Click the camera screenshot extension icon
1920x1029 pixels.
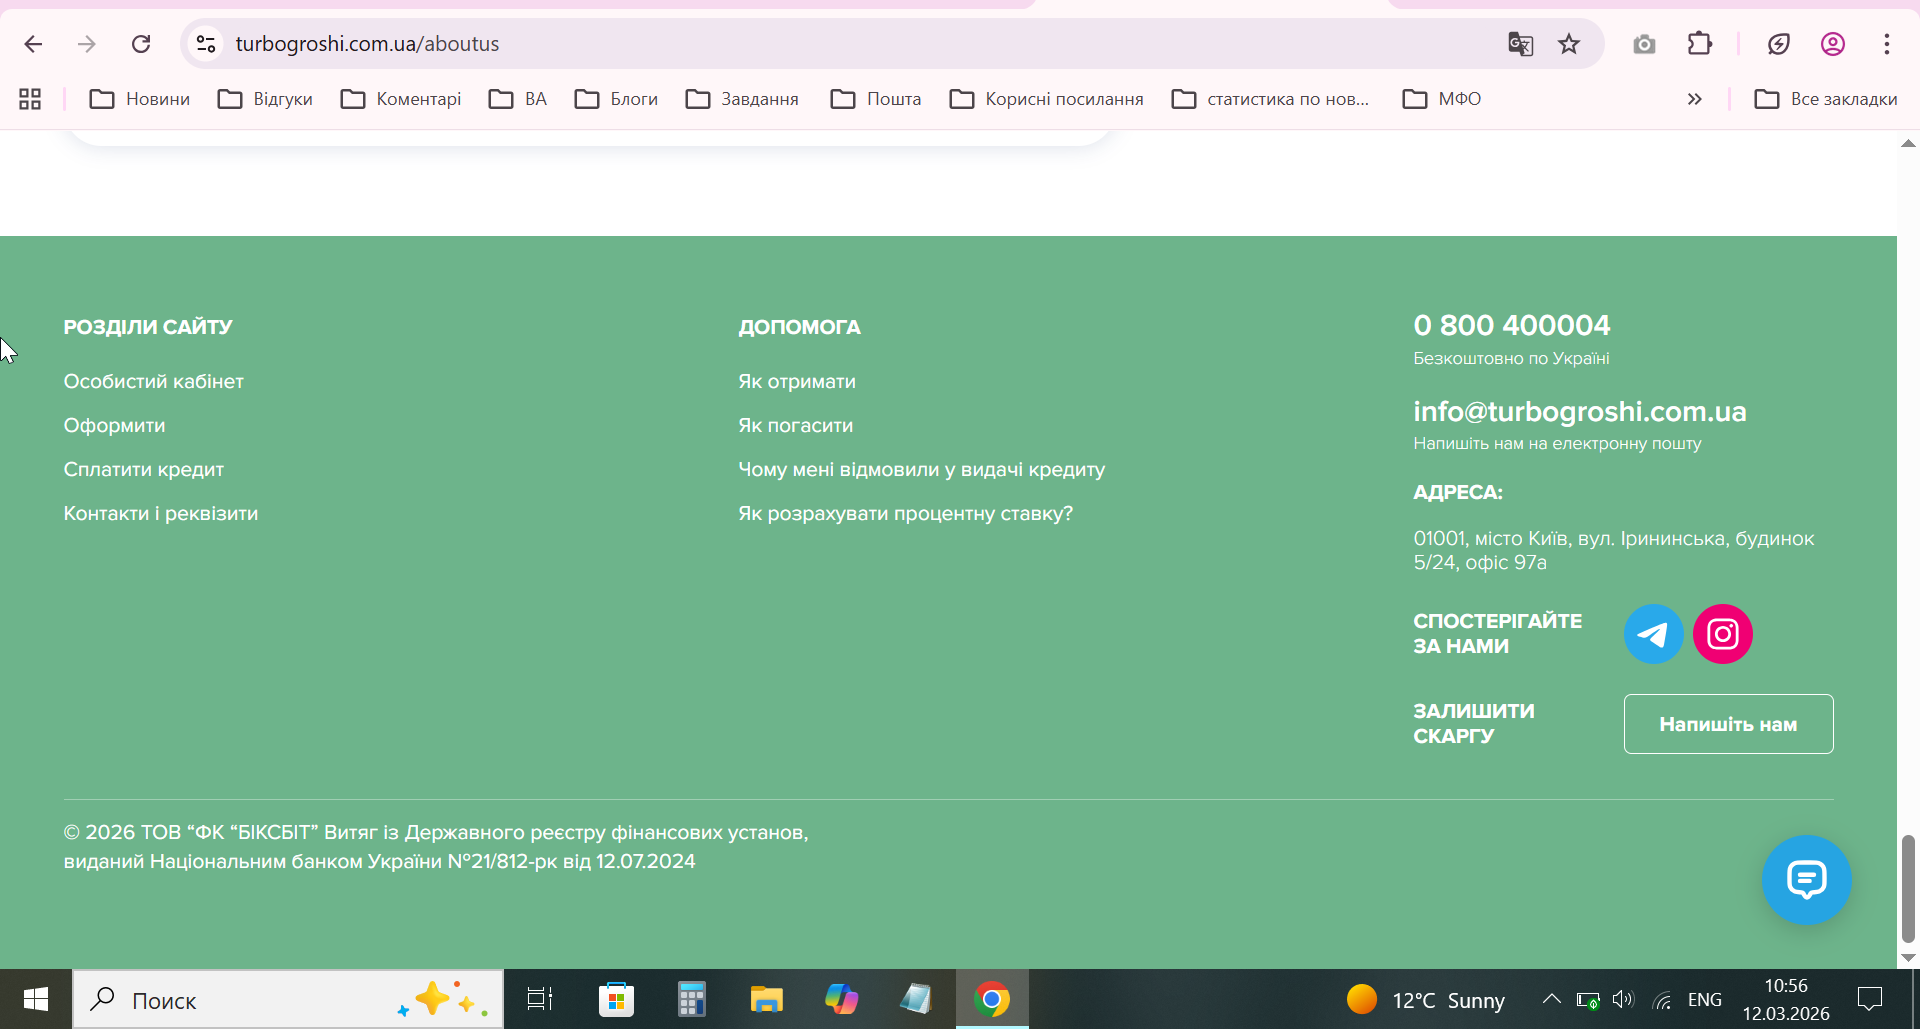tap(1644, 44)
